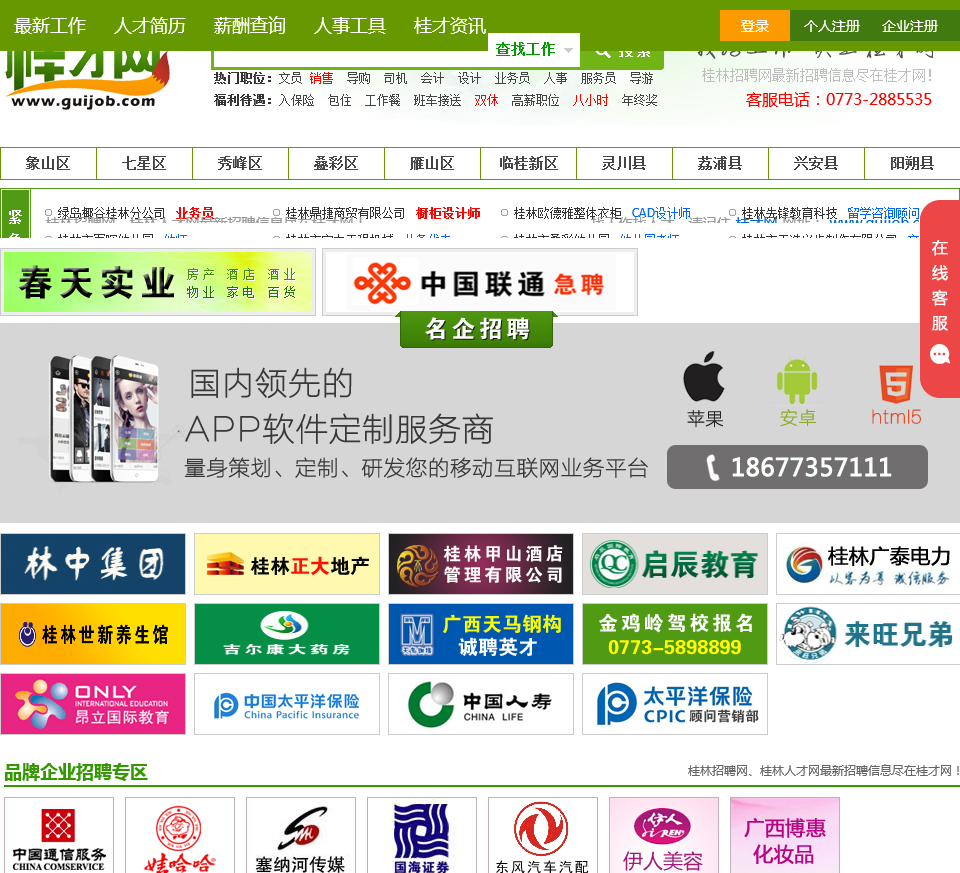The height and width of the screenshot is (873, 960).
Task: Open 林中集团 banner
Action: 93,564
